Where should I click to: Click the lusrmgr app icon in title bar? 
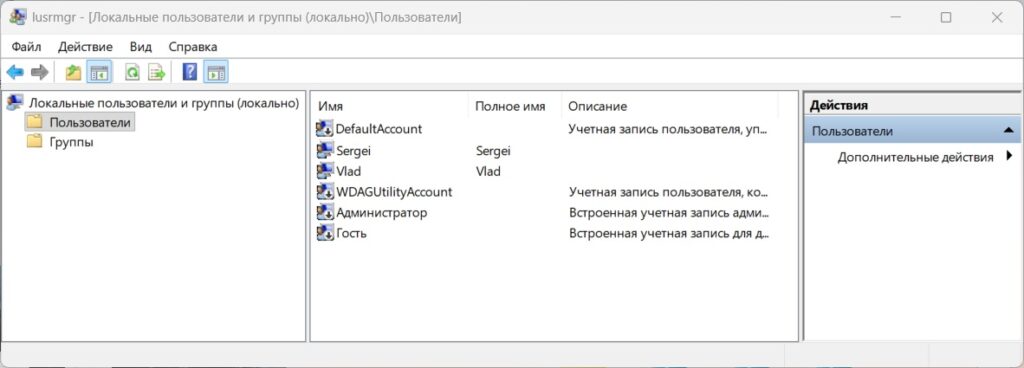click(18, 18)
